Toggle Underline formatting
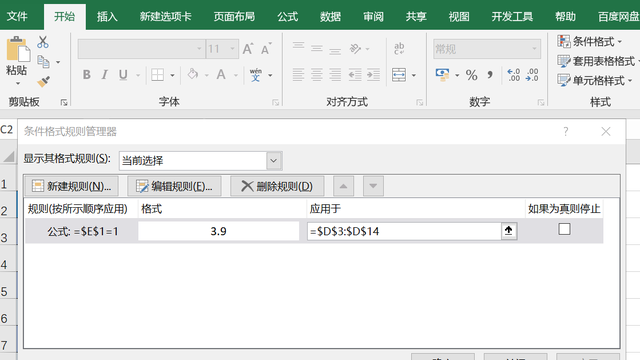The width and height of the screenshot is (640, 360). (123, 75)
